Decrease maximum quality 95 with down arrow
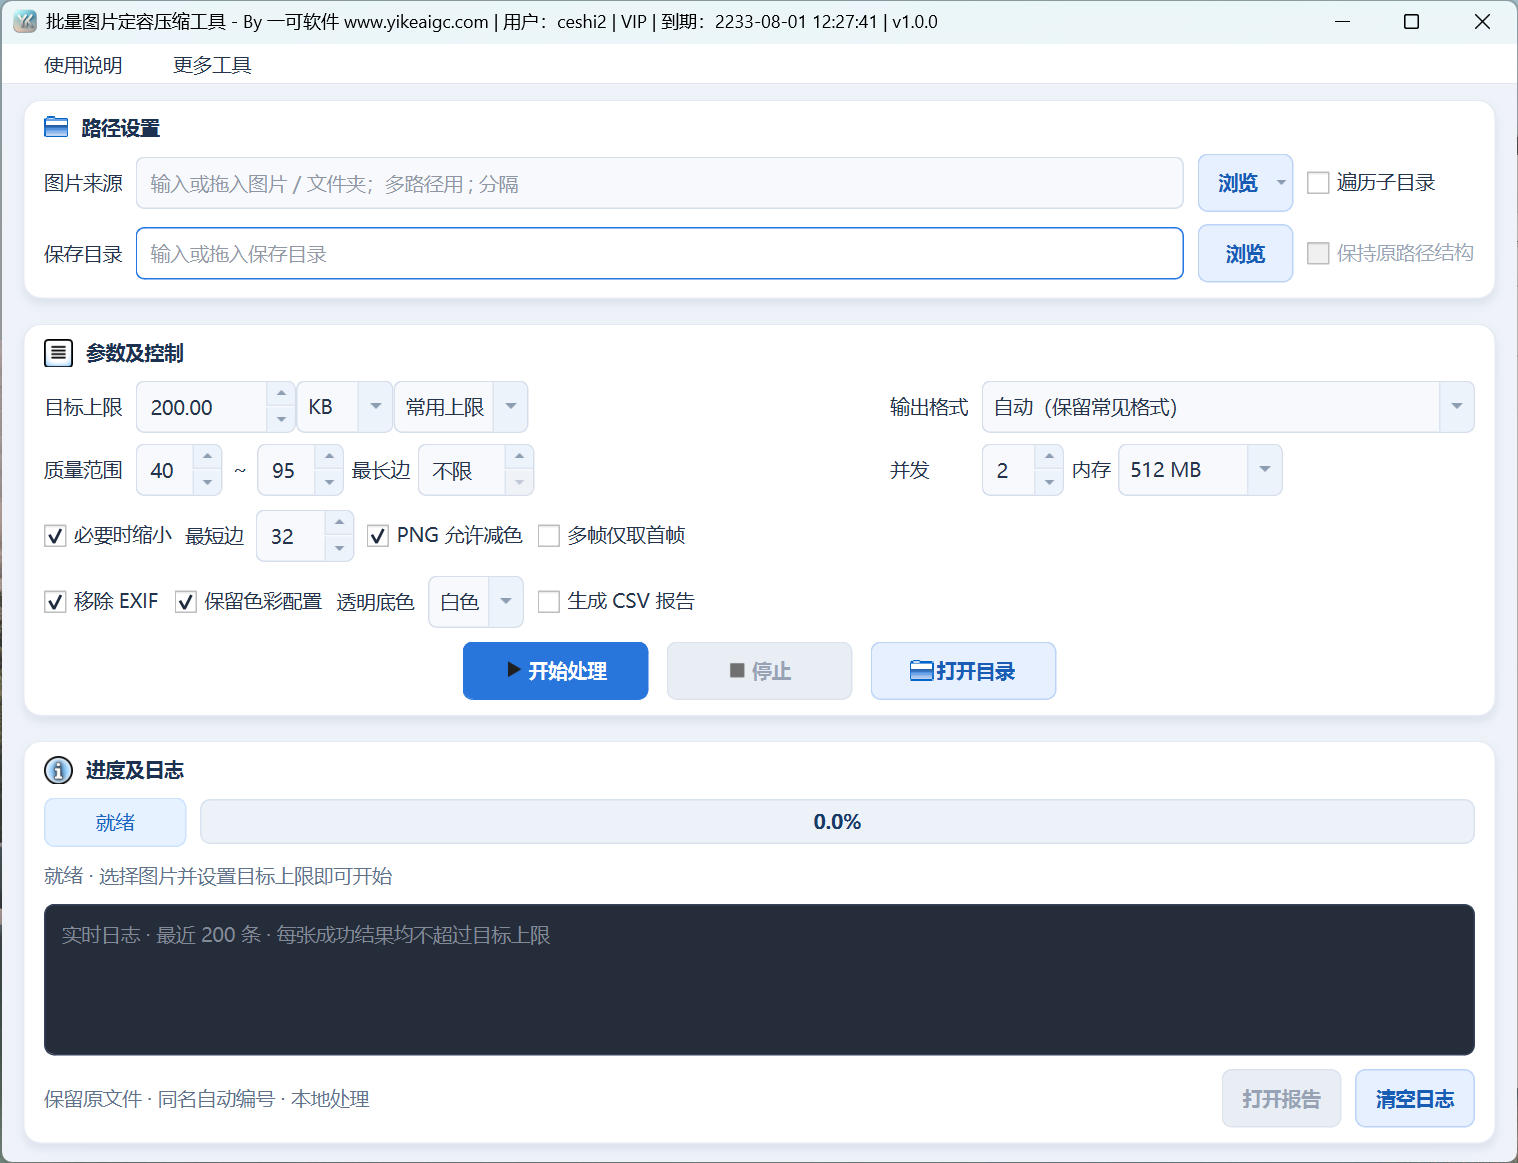 point(329,483)
